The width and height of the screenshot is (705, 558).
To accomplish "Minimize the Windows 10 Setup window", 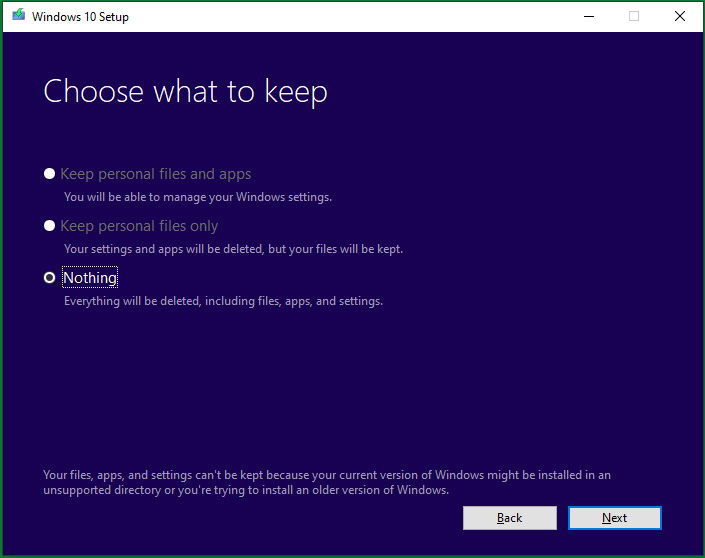I will point(589,17).
